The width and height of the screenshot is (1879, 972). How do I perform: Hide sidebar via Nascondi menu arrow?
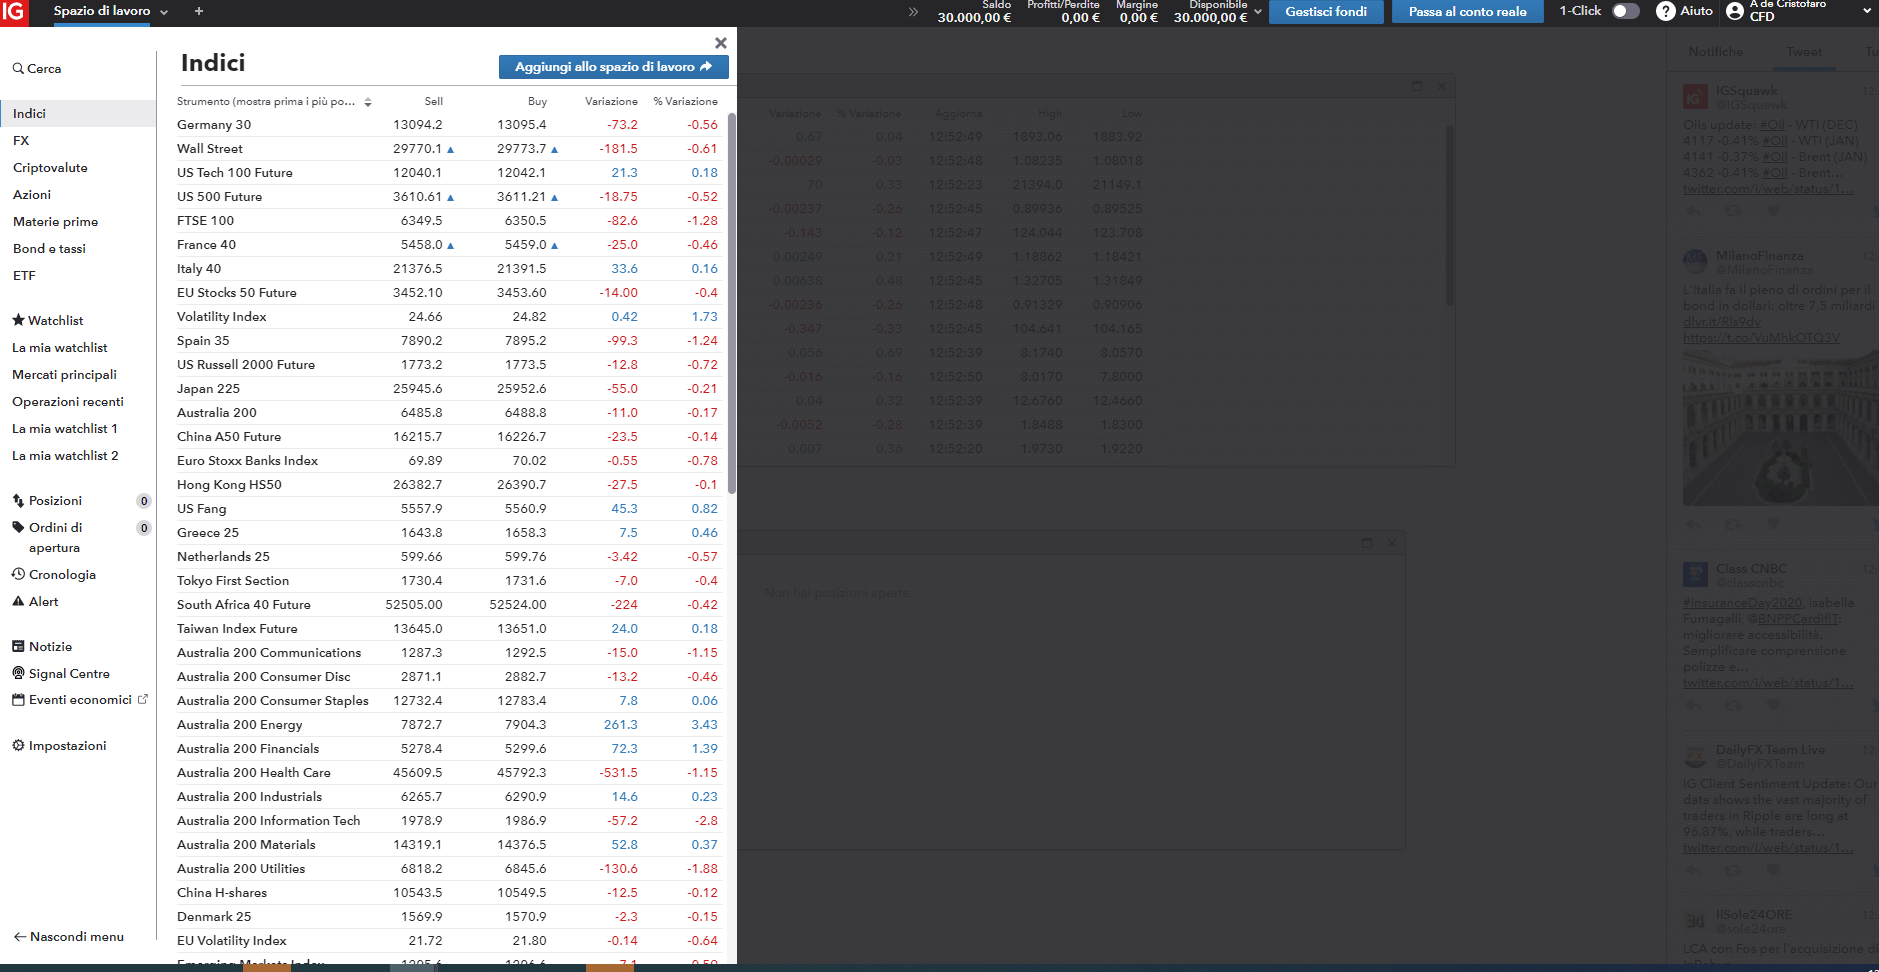click(x=68, y=937)
